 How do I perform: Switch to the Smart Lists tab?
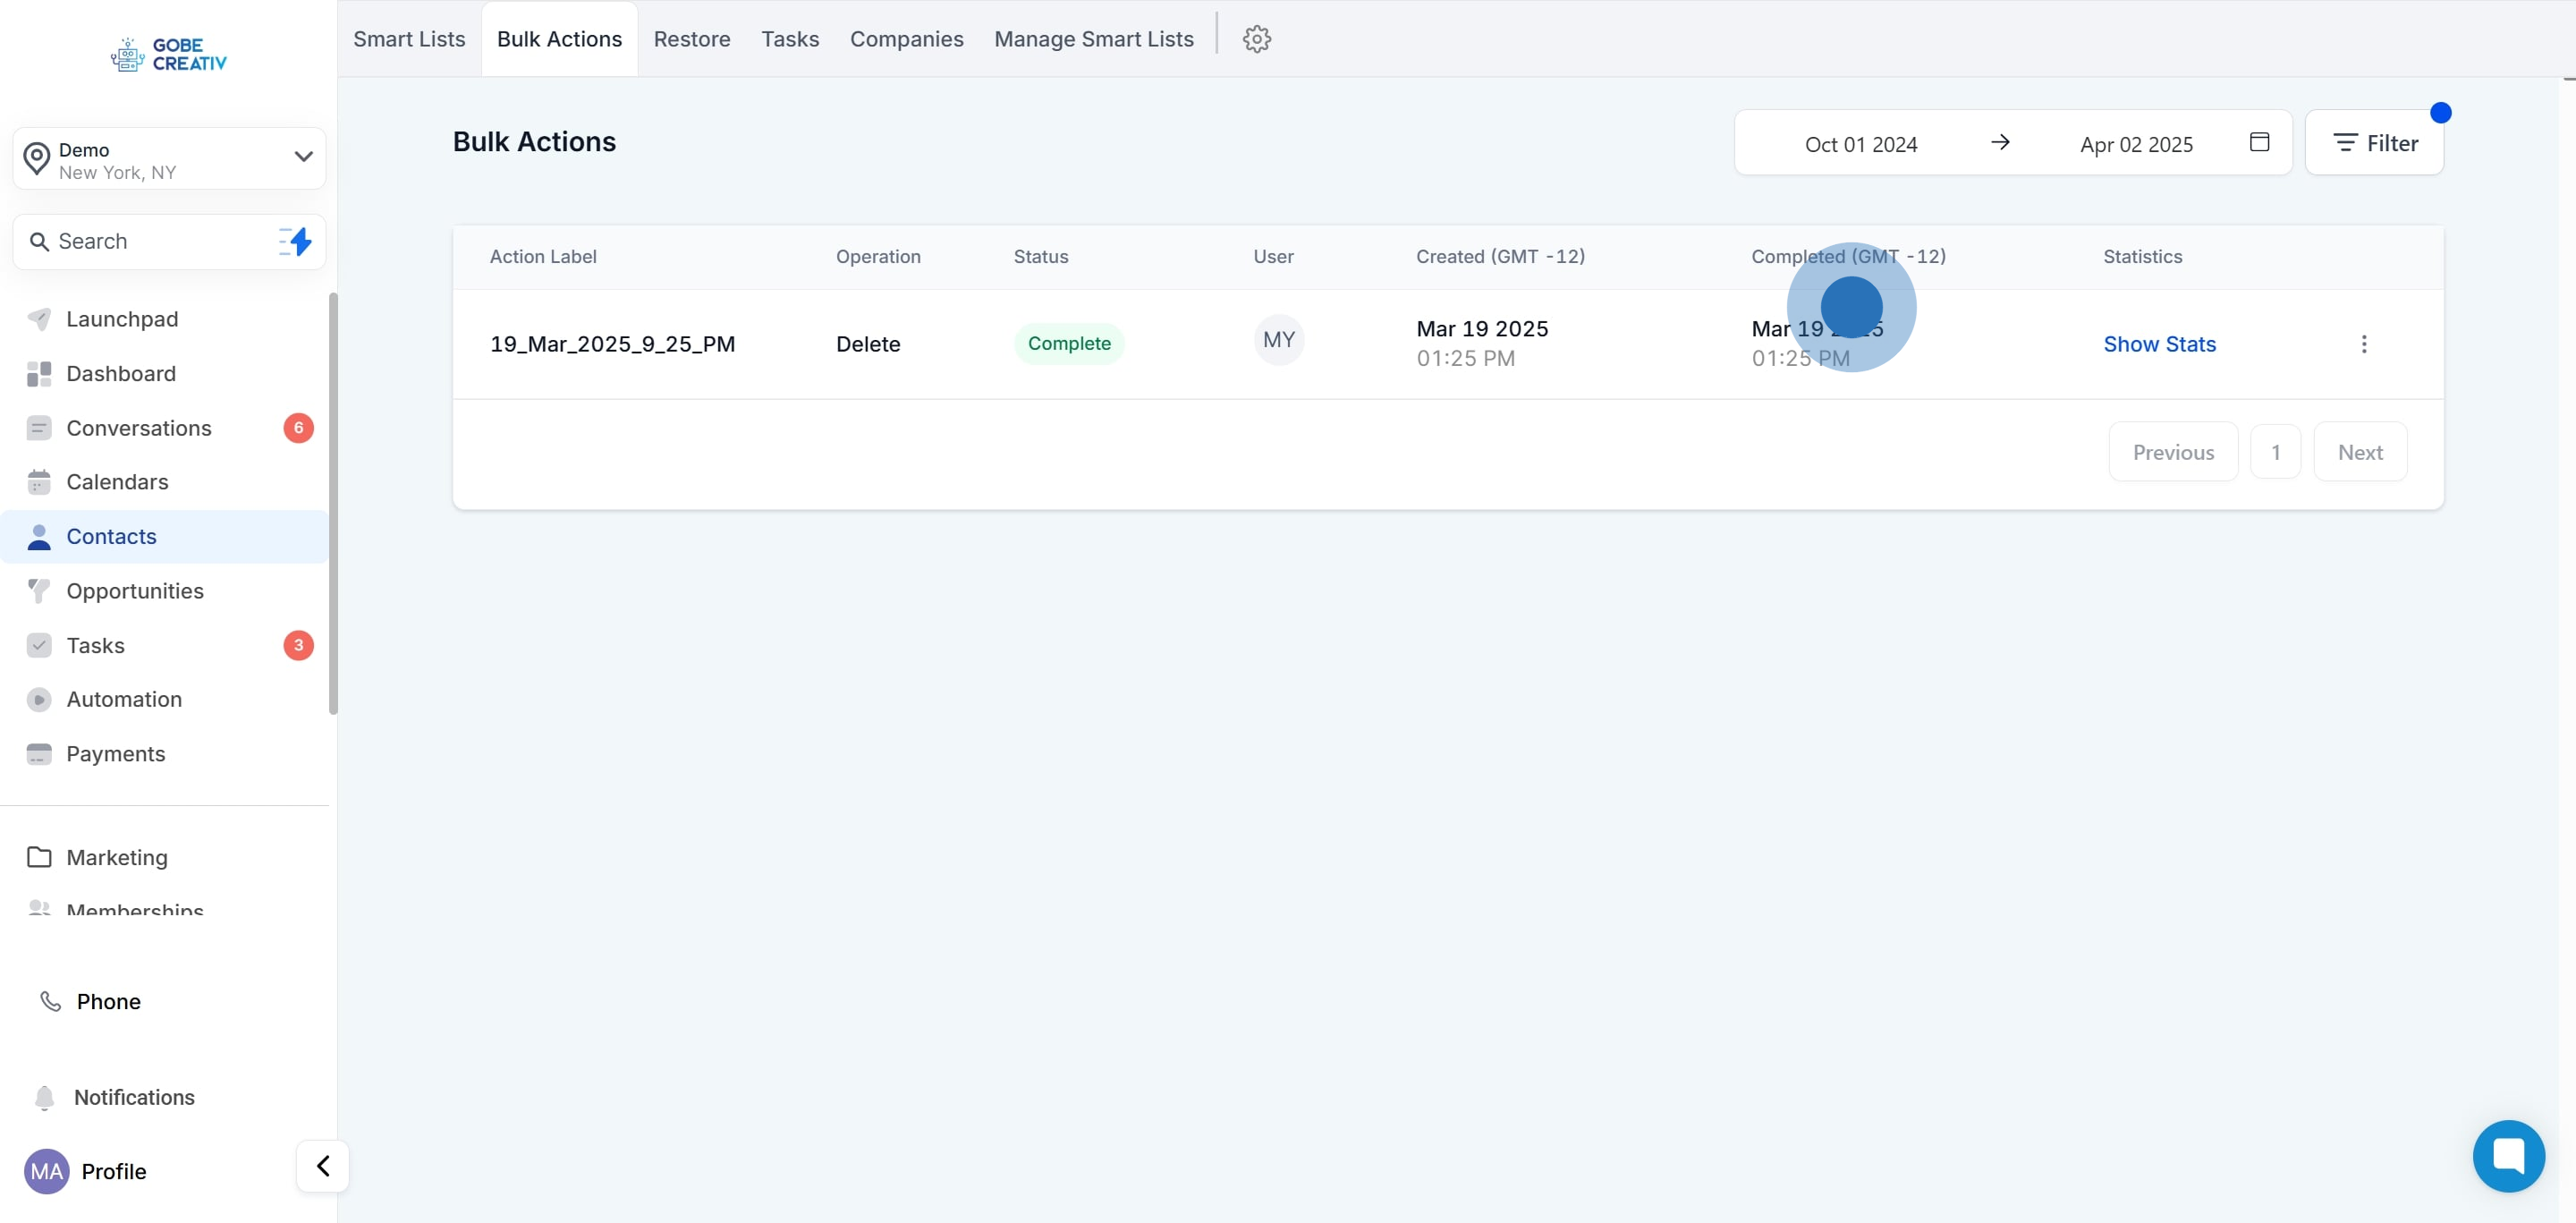409,39
